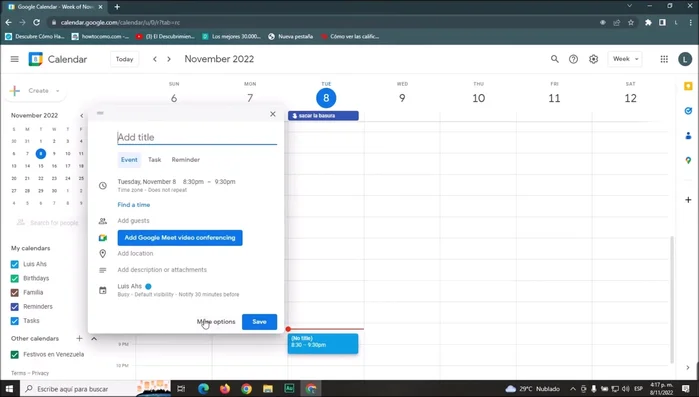699x397 pixels.
Task: Toggle Festivos en Venezuela checkbox
Action: tap(15, 355)
